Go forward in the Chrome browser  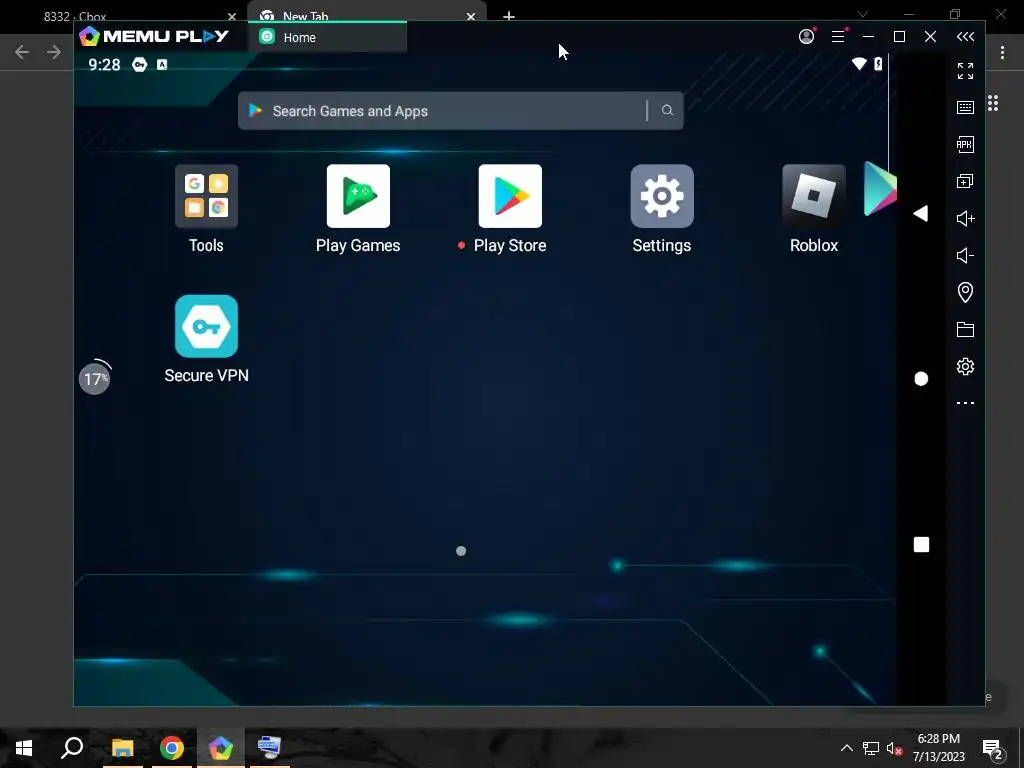[54, 52]
